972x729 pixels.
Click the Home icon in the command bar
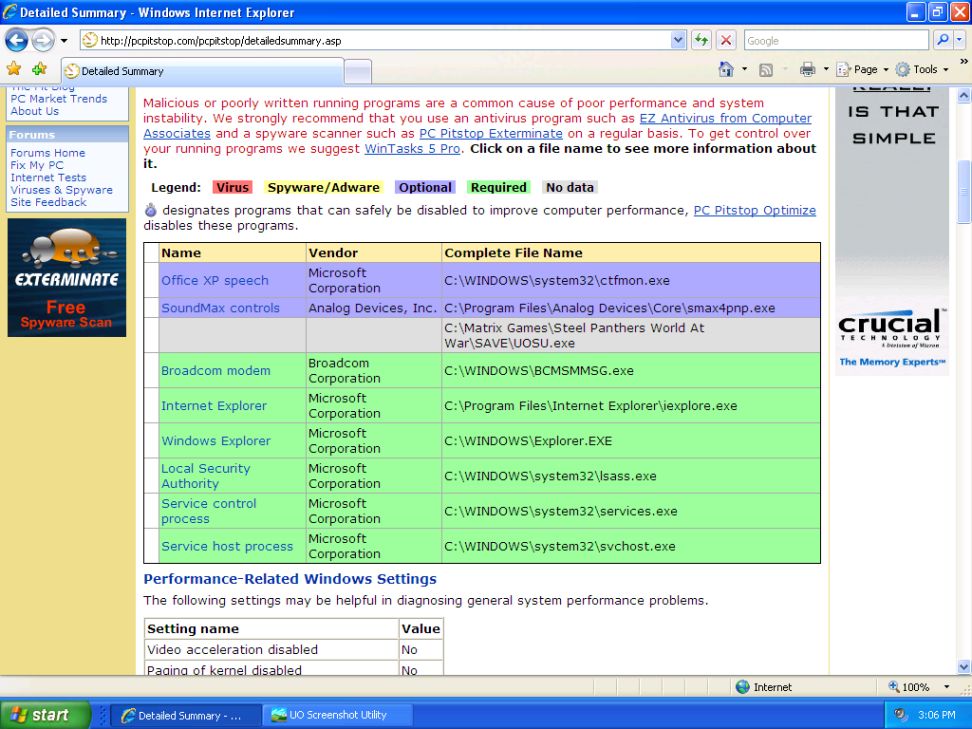click(726, 69)
